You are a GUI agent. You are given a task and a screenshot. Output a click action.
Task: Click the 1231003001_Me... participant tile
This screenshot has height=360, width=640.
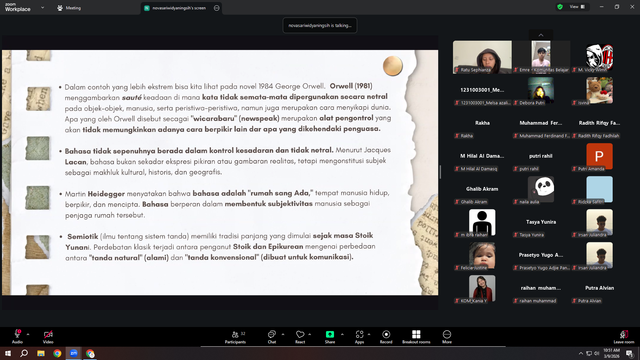[482, 90]
